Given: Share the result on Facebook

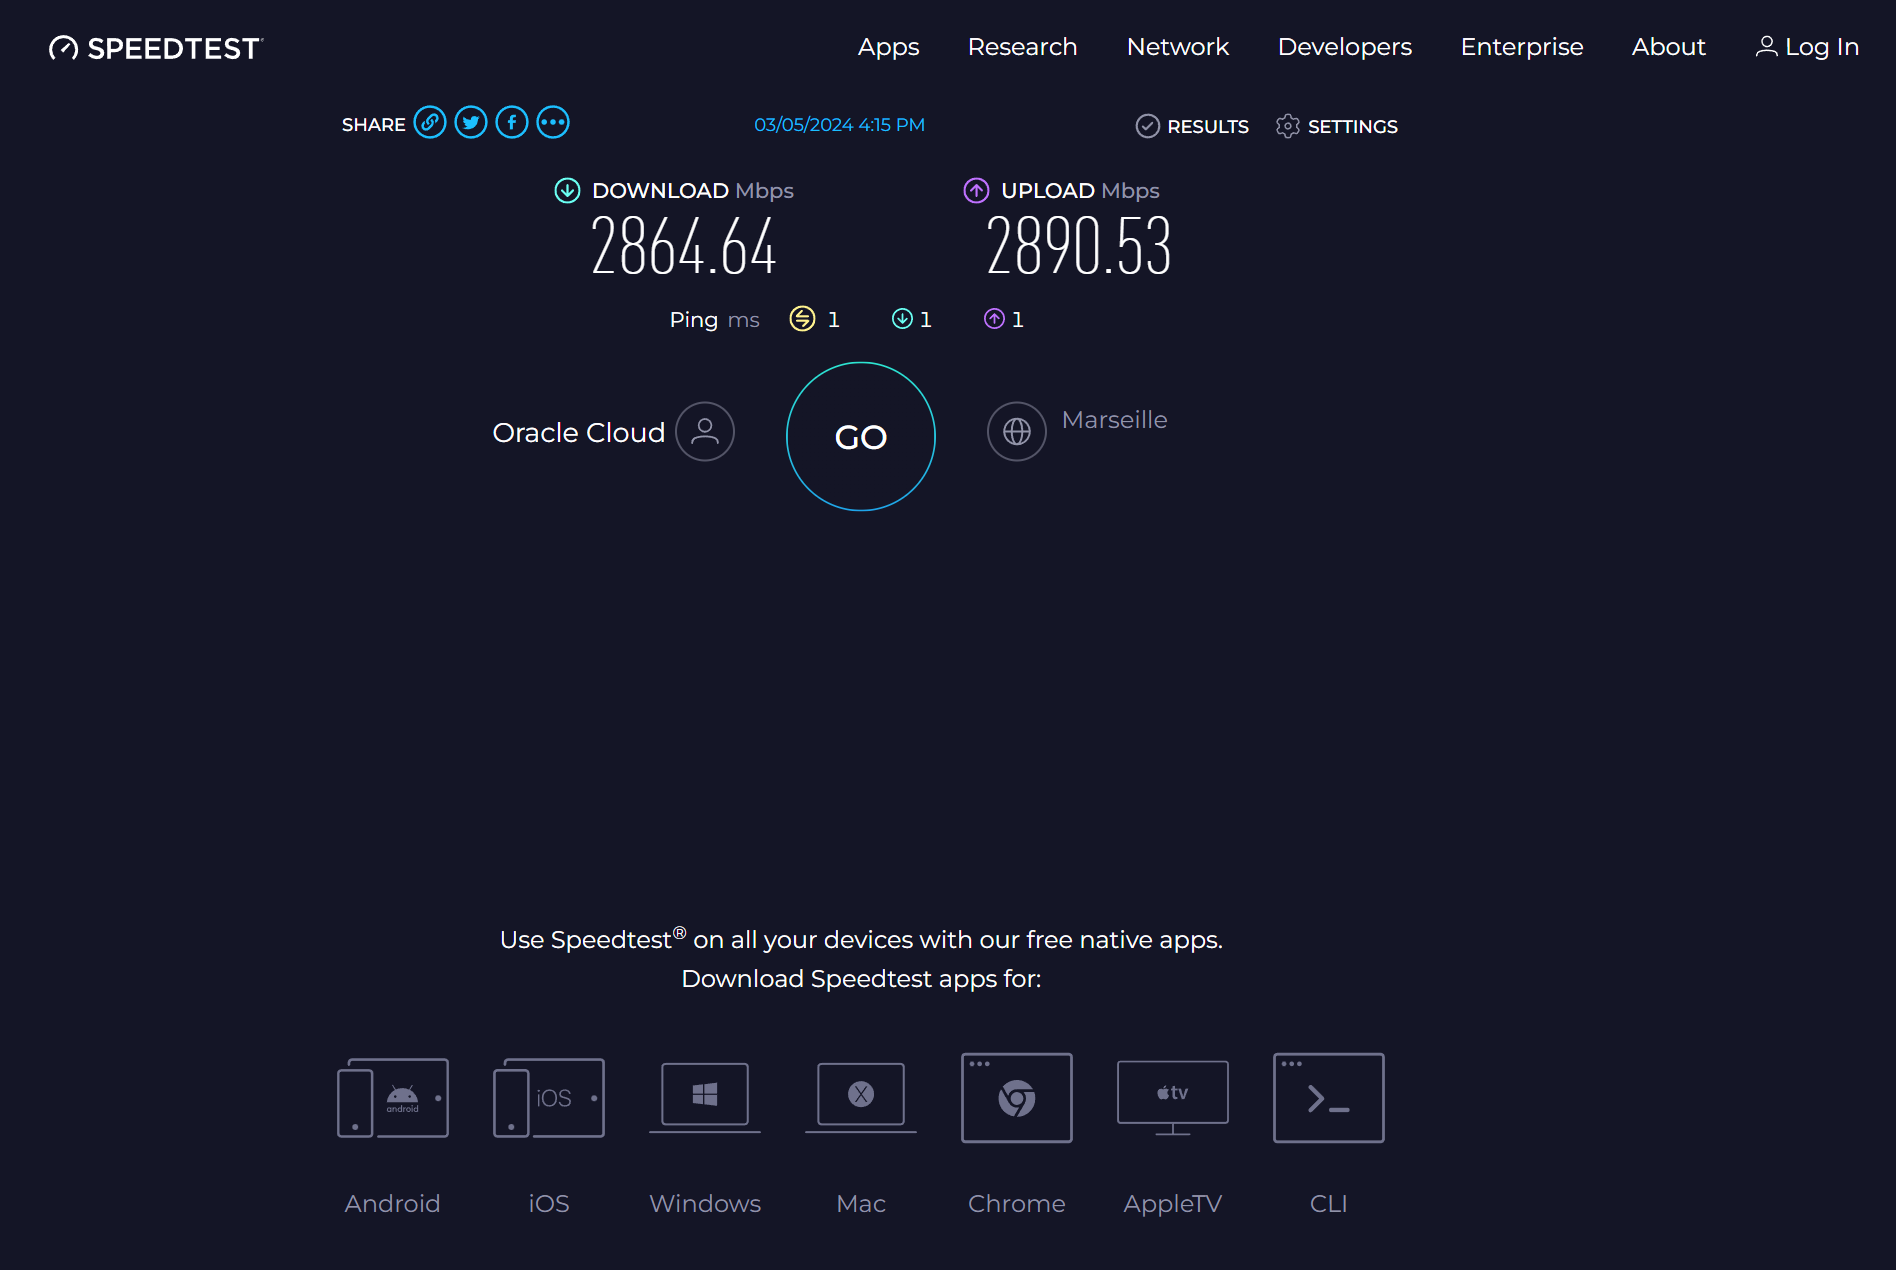Looking at the screenshot, I should pyautogui.click(x=511, y=122).
